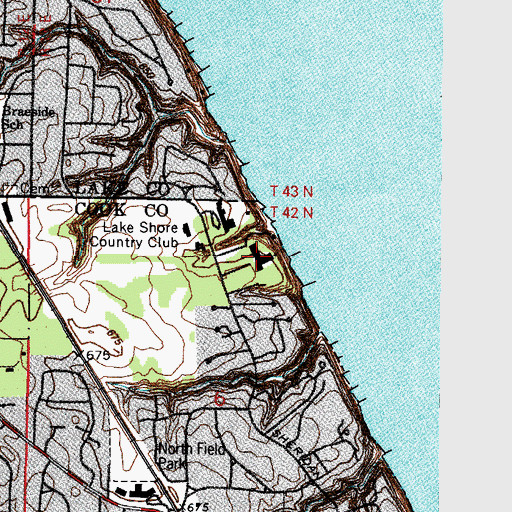
Task: Click the T 43 N township label
Action: click(x=292, y=192)
